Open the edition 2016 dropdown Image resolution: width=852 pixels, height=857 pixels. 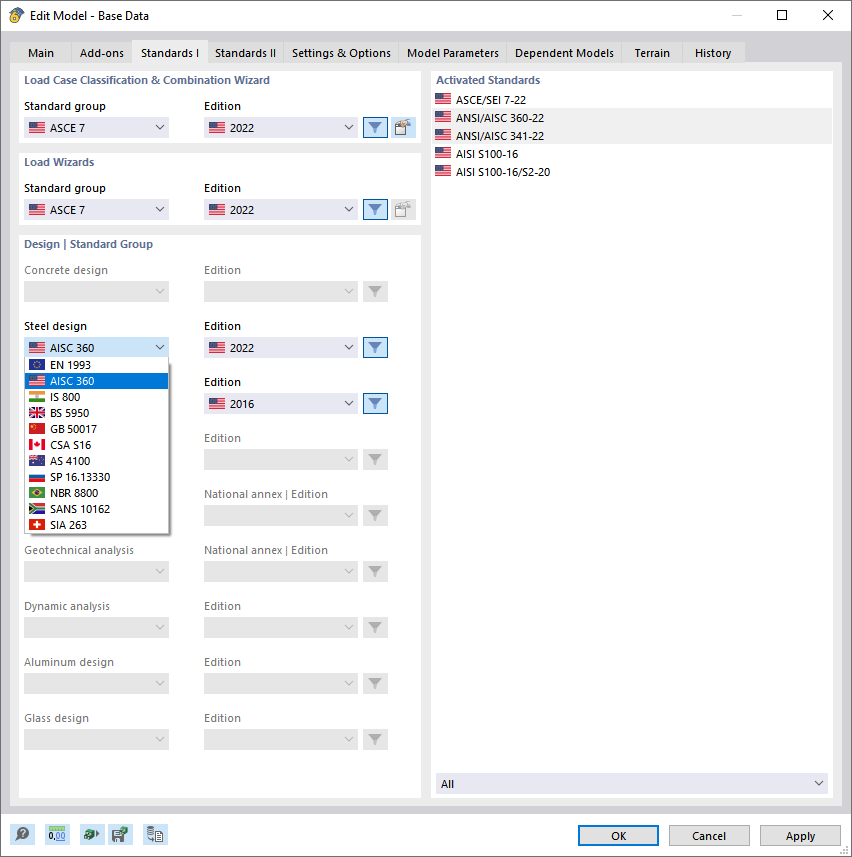pyautogui.click(x=281, y=404)
